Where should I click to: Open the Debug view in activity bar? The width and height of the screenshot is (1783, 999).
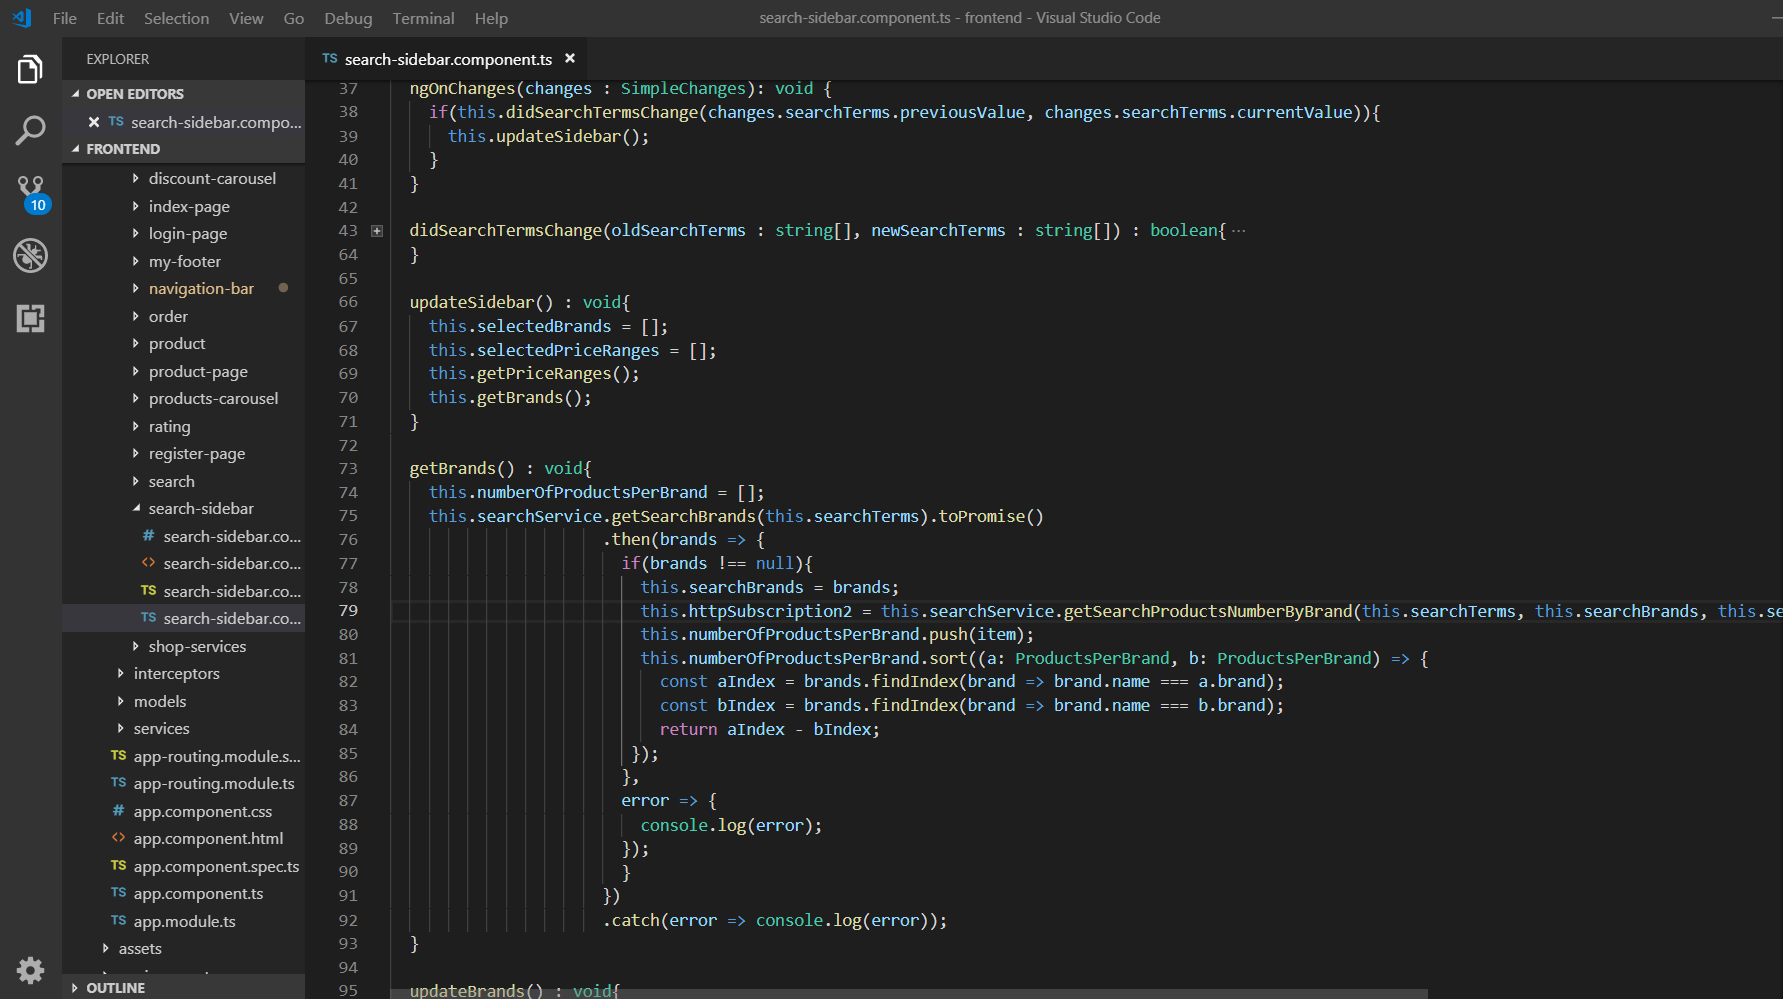(30, 256)
